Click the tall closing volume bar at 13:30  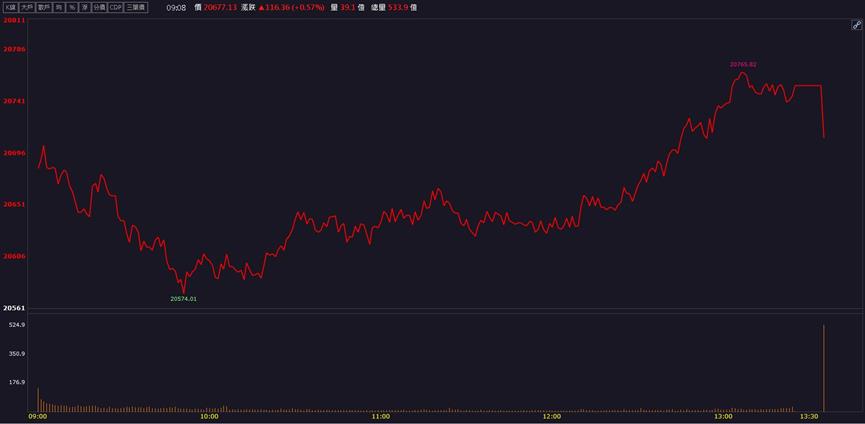point(824,368)
